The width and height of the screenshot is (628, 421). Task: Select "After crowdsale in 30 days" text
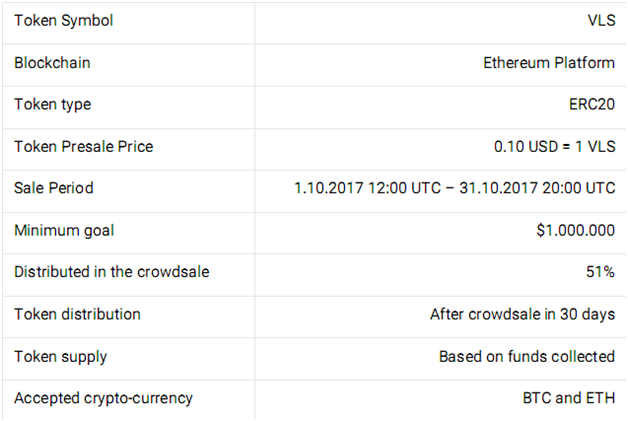point(522,314)
